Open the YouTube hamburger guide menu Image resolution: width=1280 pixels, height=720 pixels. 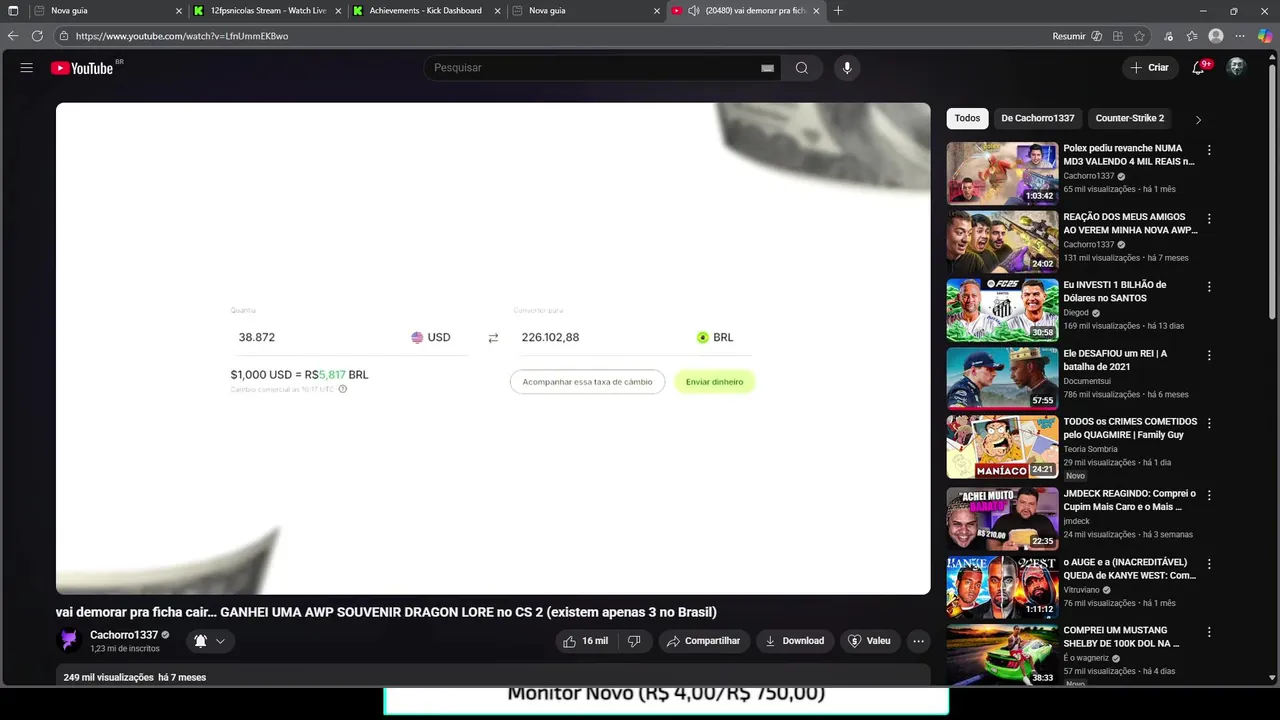27,68
